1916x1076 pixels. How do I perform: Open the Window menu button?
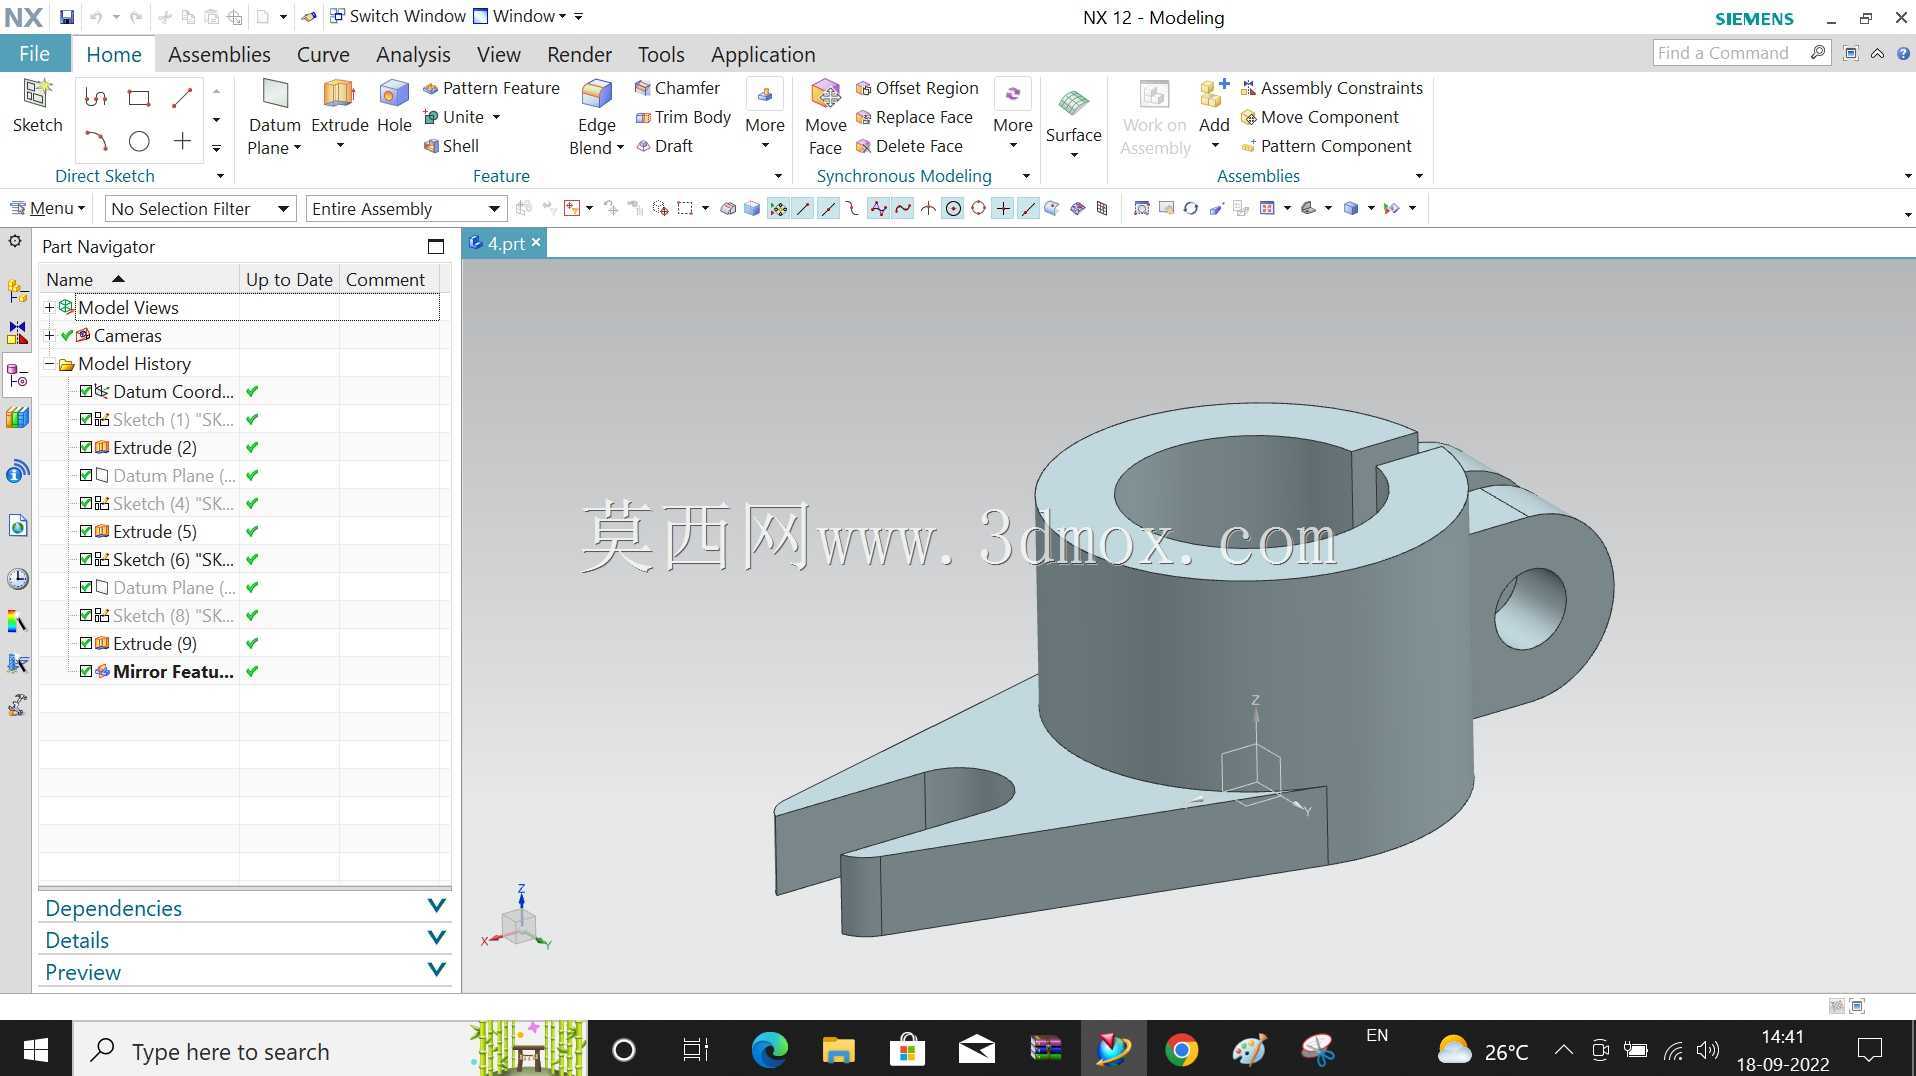[519, 16]
